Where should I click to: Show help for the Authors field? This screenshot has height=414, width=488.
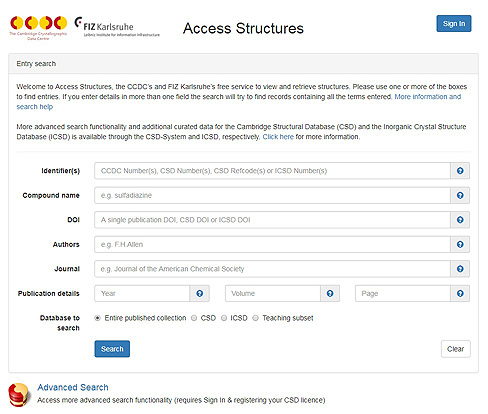[x=460, y=244]
